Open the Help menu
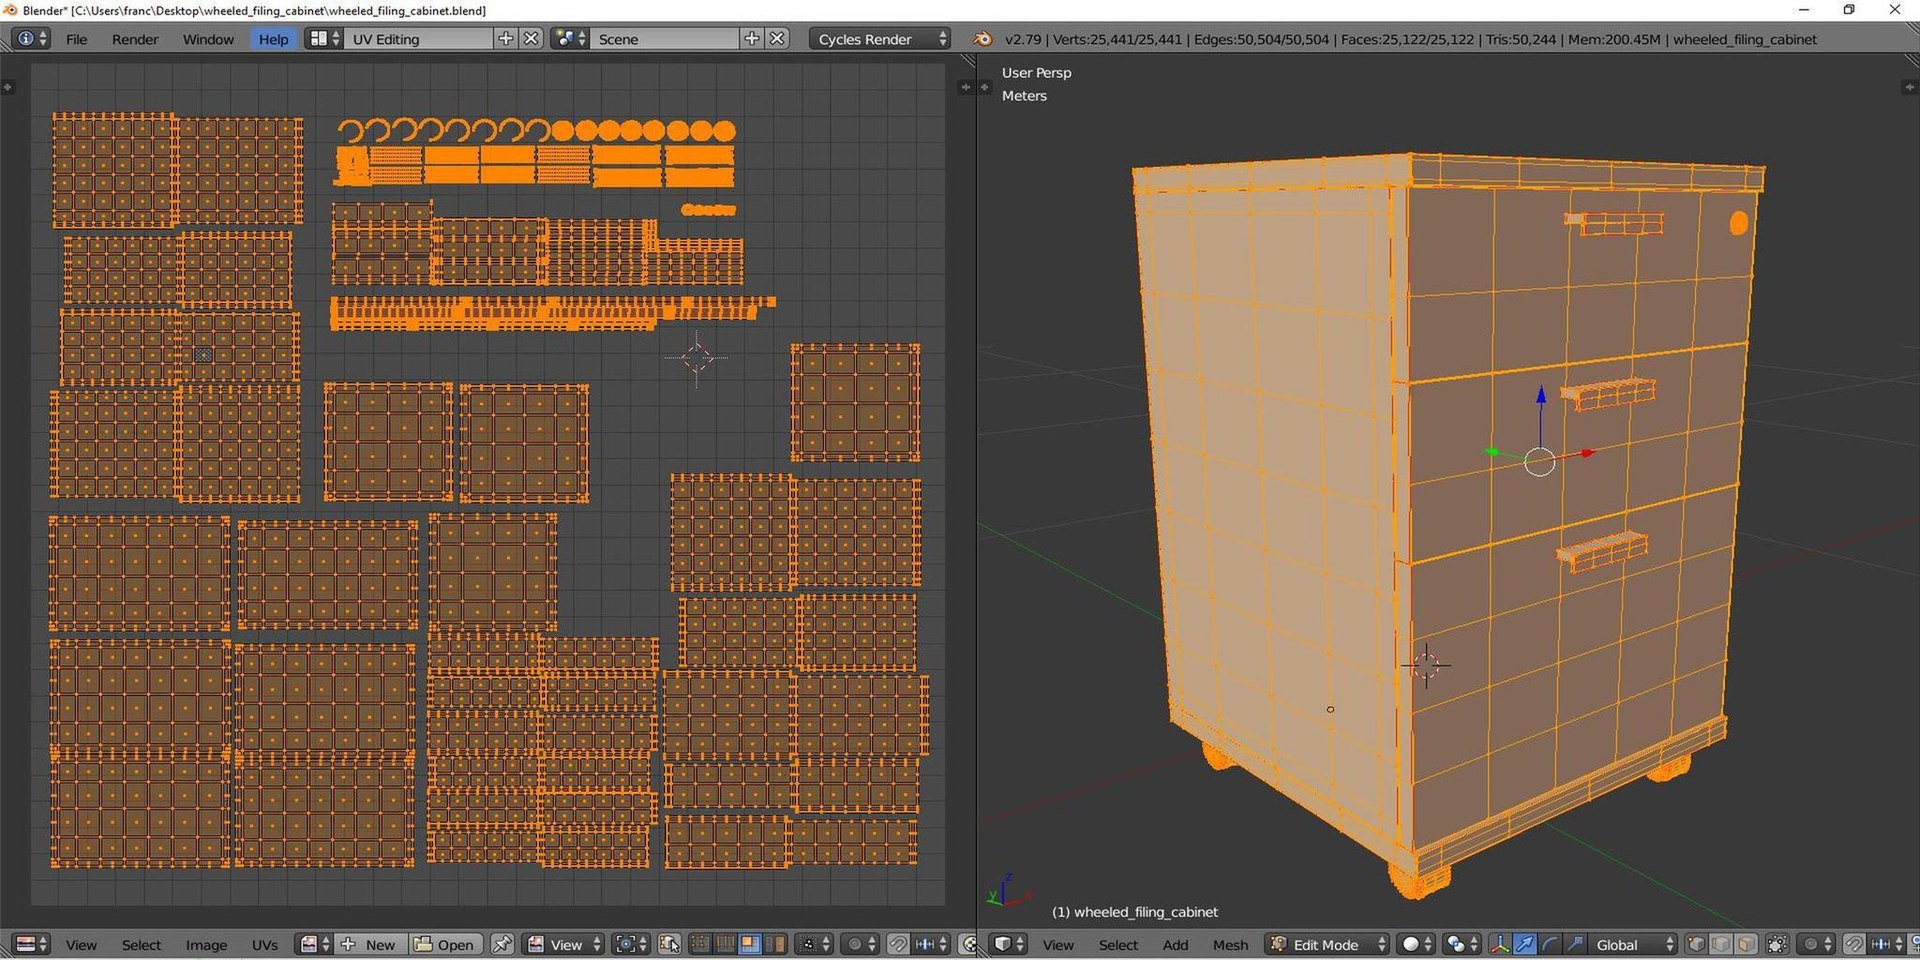This screenshot has width=1920, height=960. pyautogui.click(x=273, y=39)
